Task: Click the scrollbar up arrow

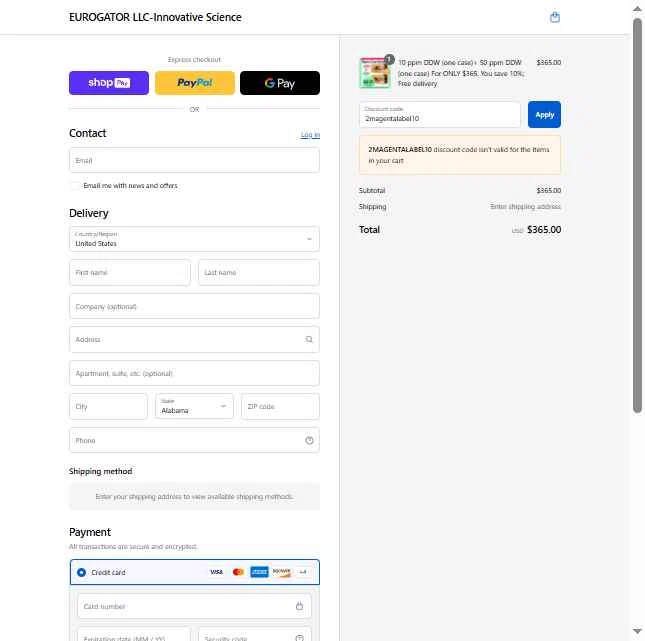Action: 638,8
